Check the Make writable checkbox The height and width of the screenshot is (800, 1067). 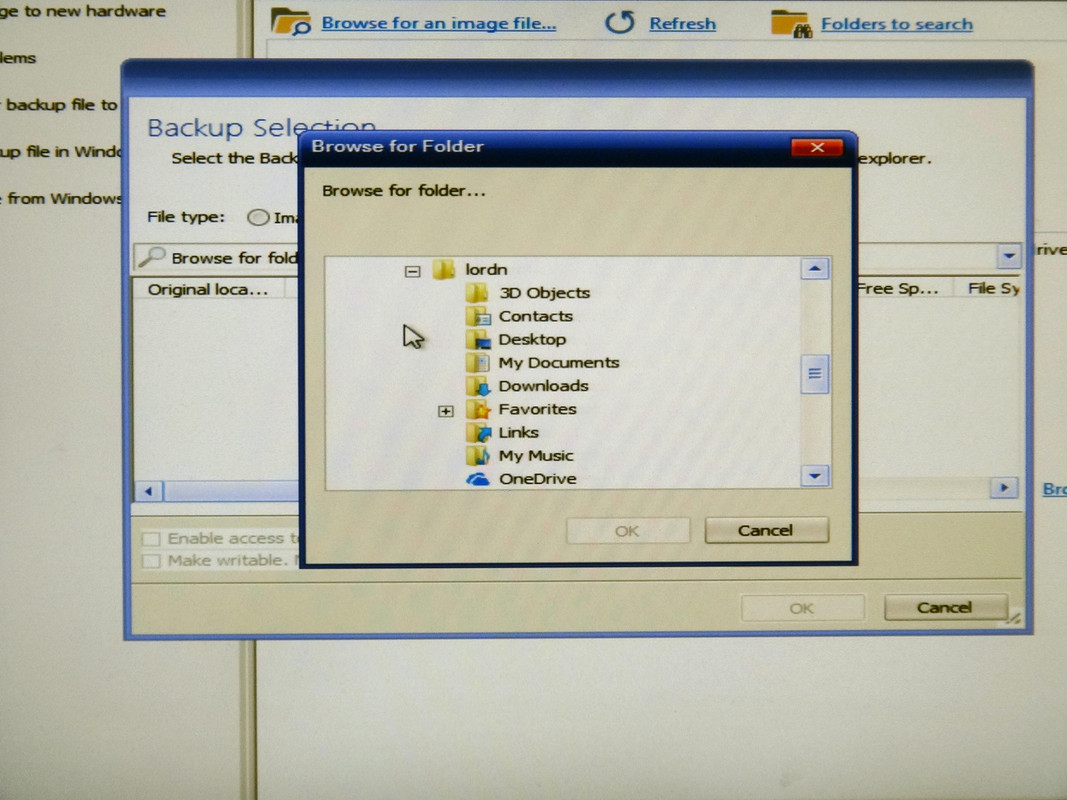click(x=151, y=561)
